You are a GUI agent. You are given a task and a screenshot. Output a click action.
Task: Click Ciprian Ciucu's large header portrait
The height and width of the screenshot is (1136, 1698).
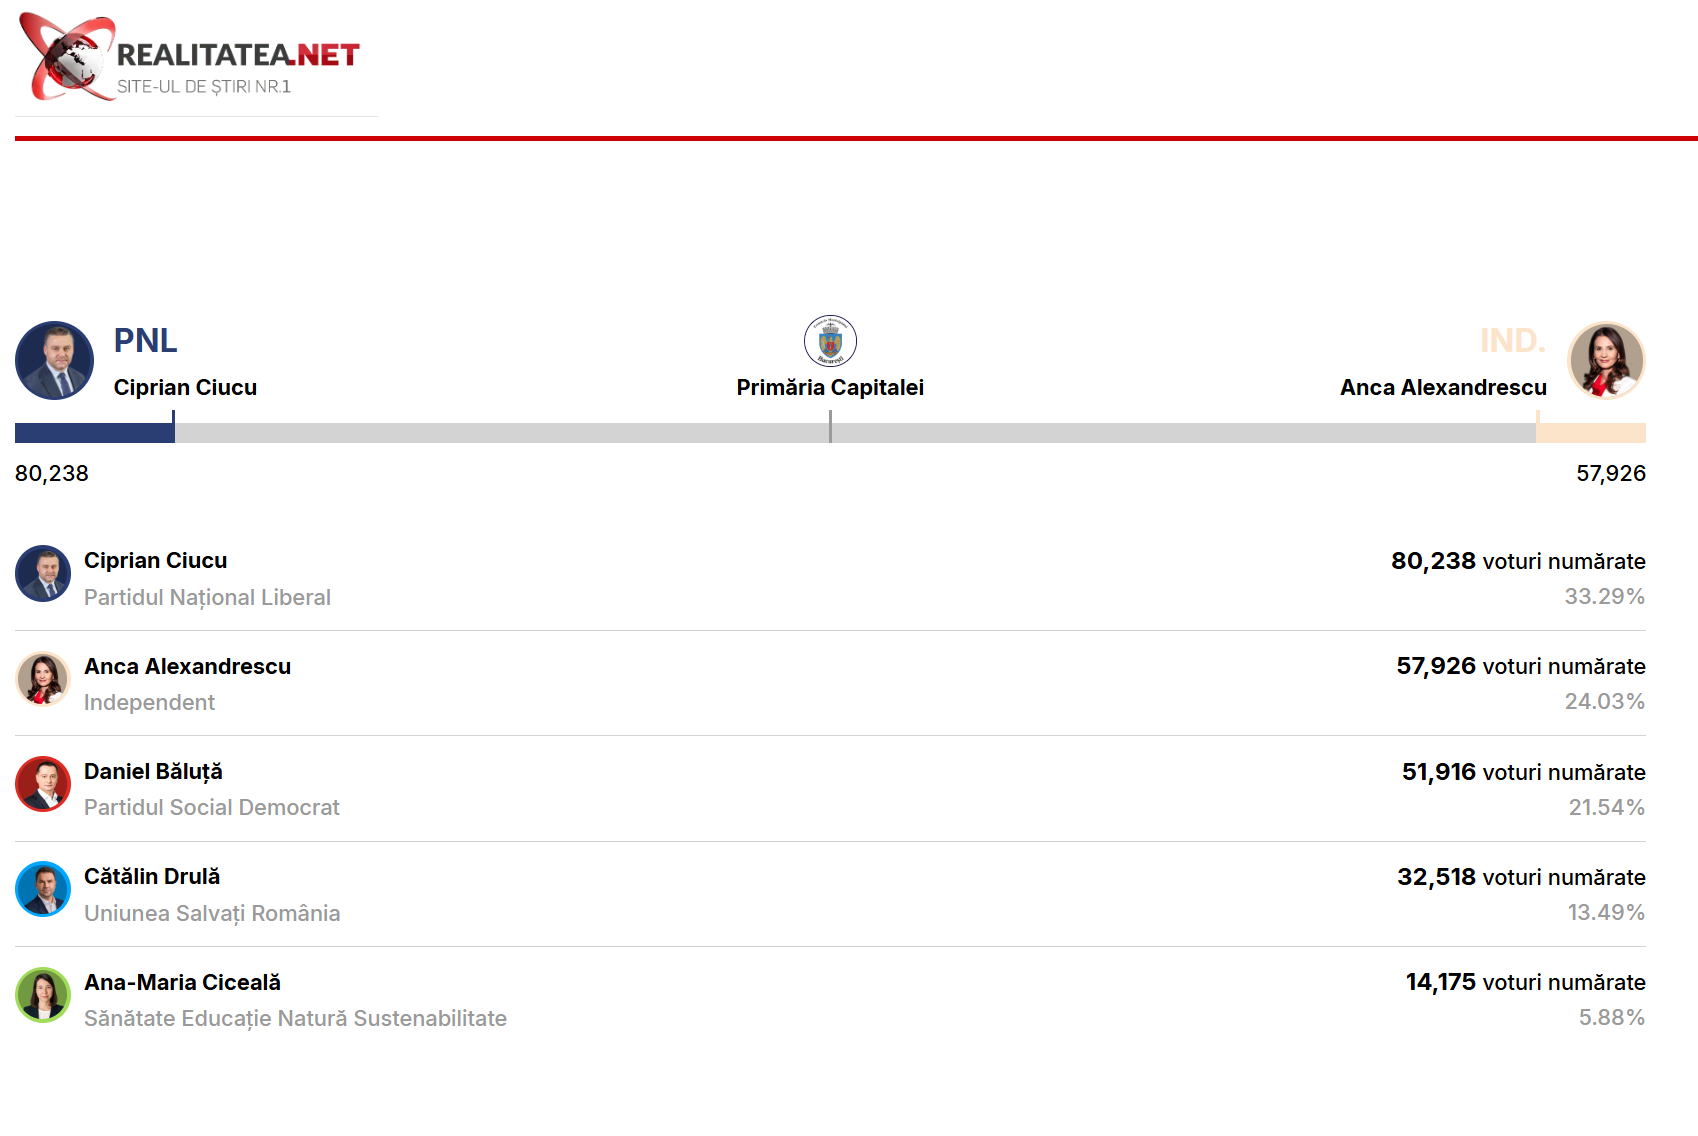pyautogui.click(x=54, y=361)
